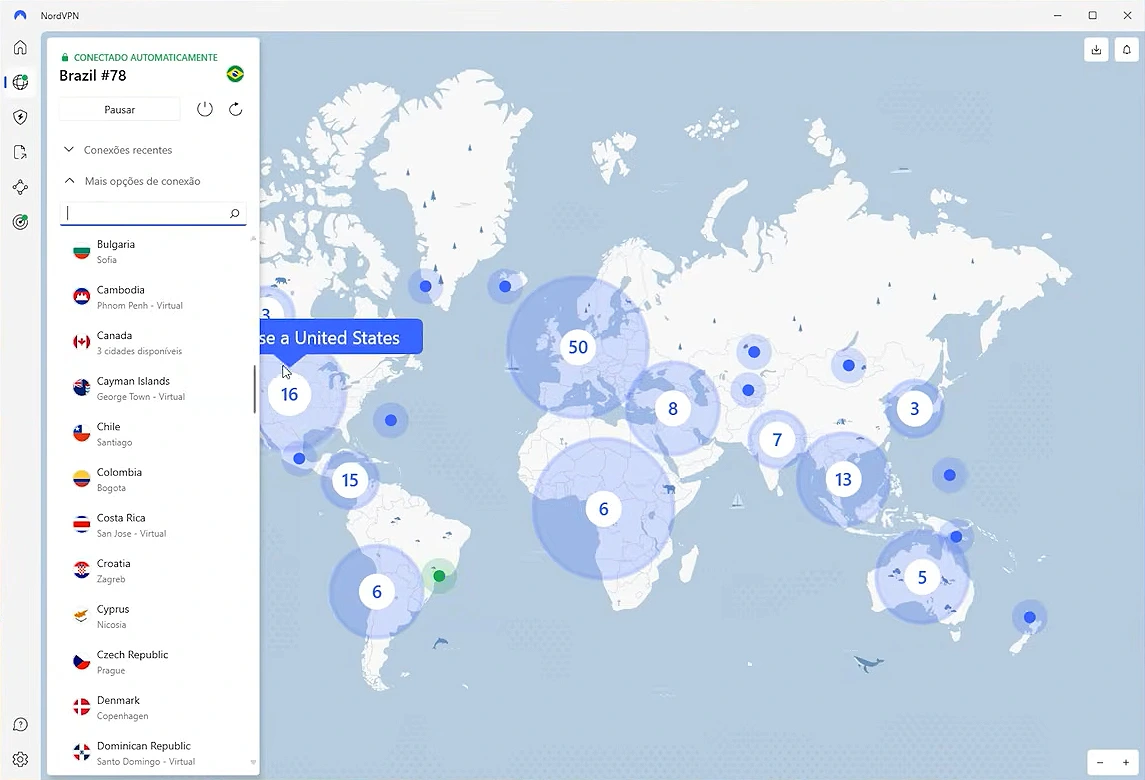
Task: Click the server list scrollbar thumb
Action: (x=255, y=389)
